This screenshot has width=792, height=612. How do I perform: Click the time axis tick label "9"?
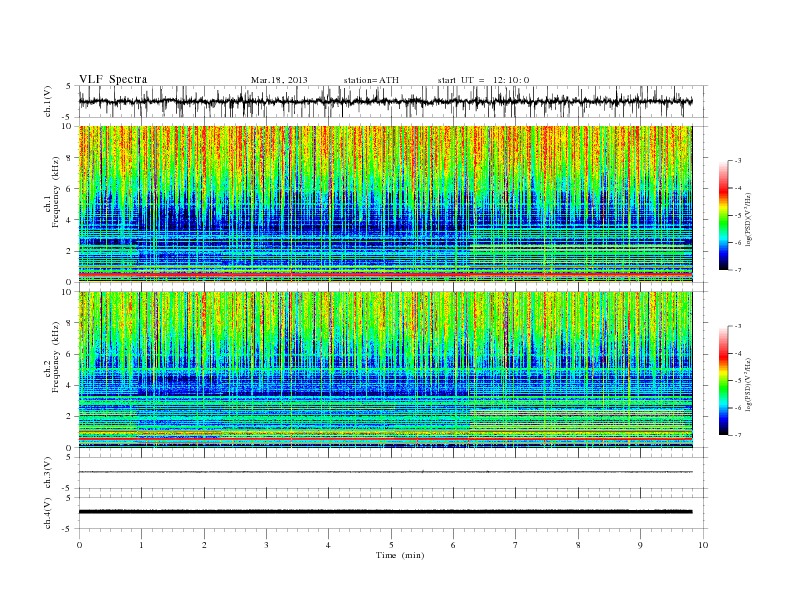(x=640, y=545)
